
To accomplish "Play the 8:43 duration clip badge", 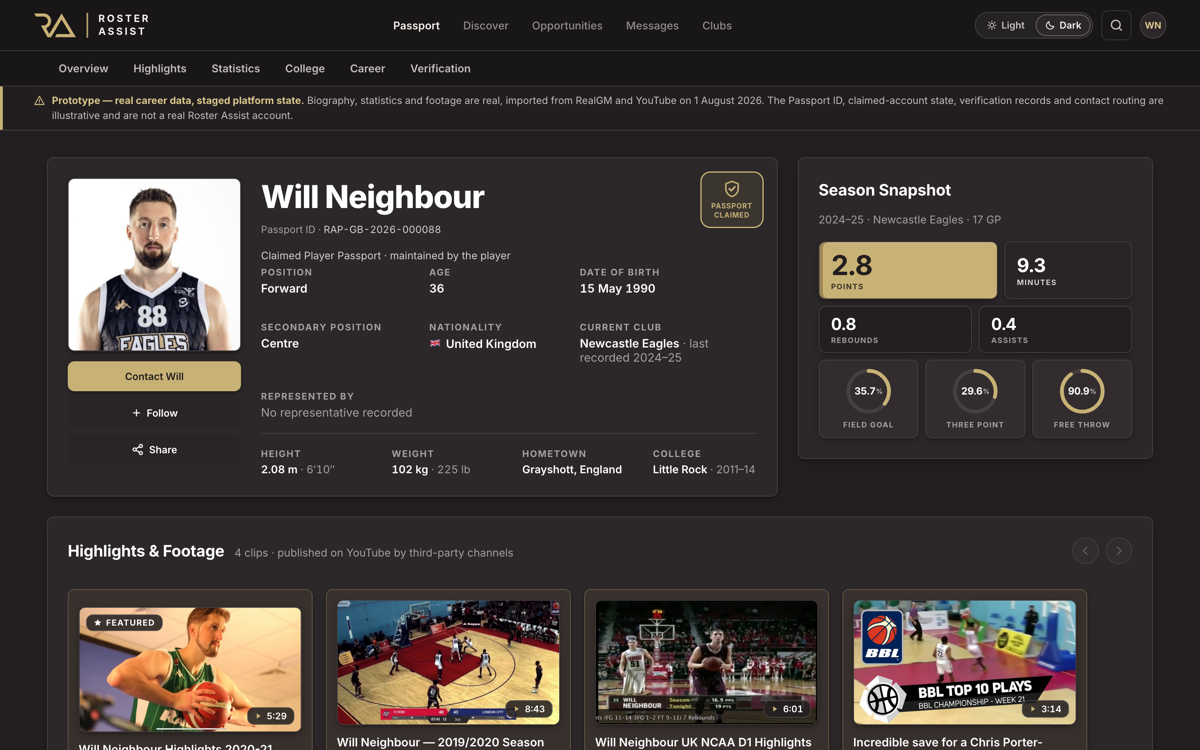I will point(530,709).
